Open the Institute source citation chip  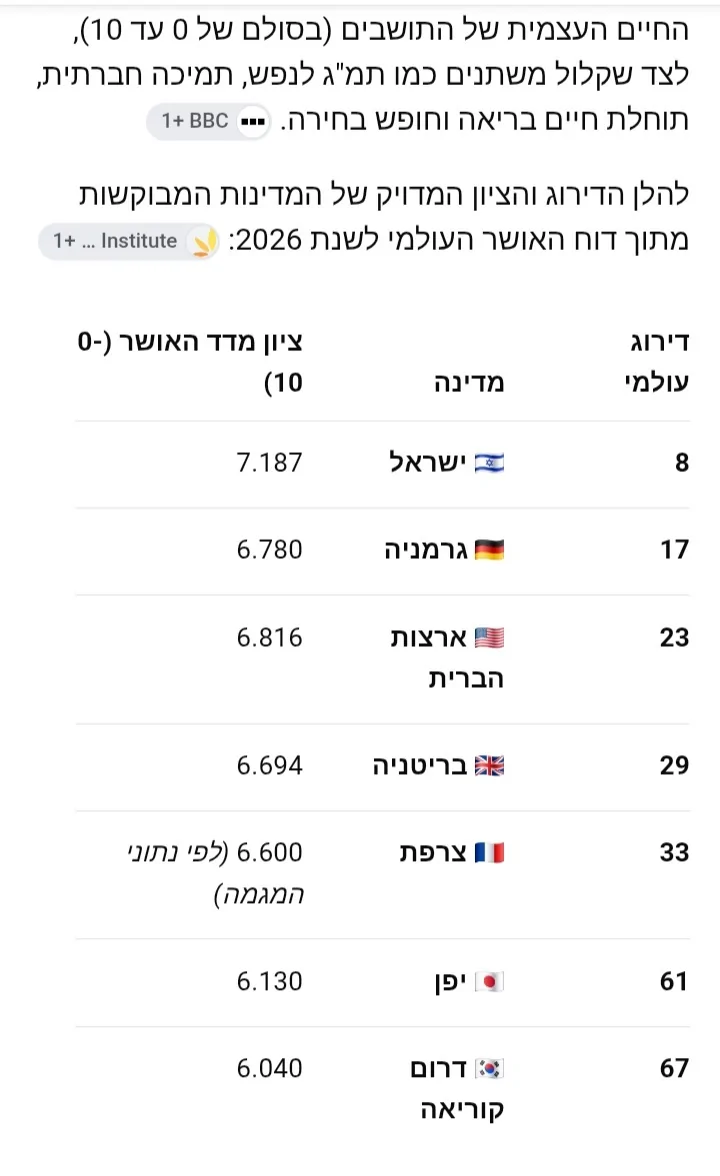point(129,242)
